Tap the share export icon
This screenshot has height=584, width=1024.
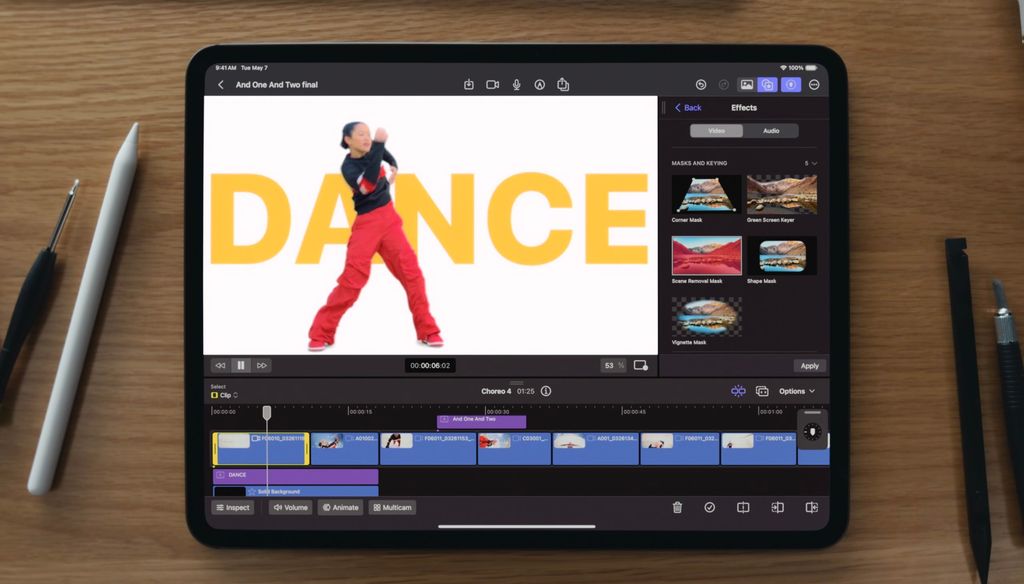[563, 85]
